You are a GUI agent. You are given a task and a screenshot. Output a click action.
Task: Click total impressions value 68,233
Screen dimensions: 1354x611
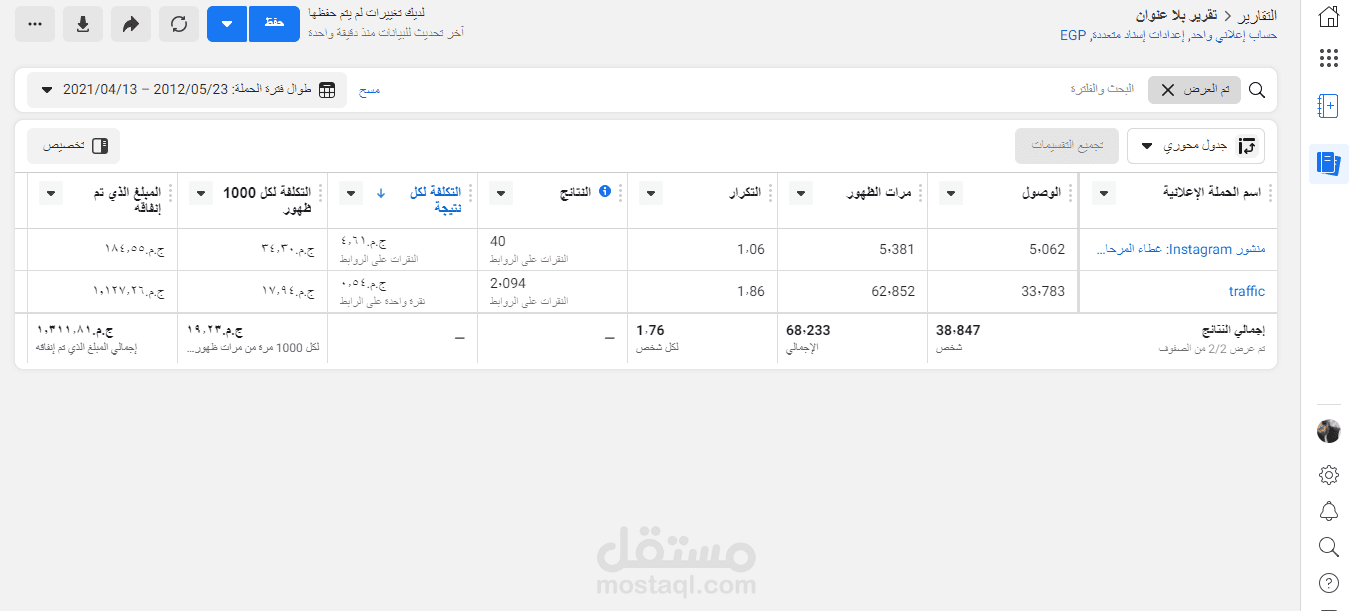808,330
